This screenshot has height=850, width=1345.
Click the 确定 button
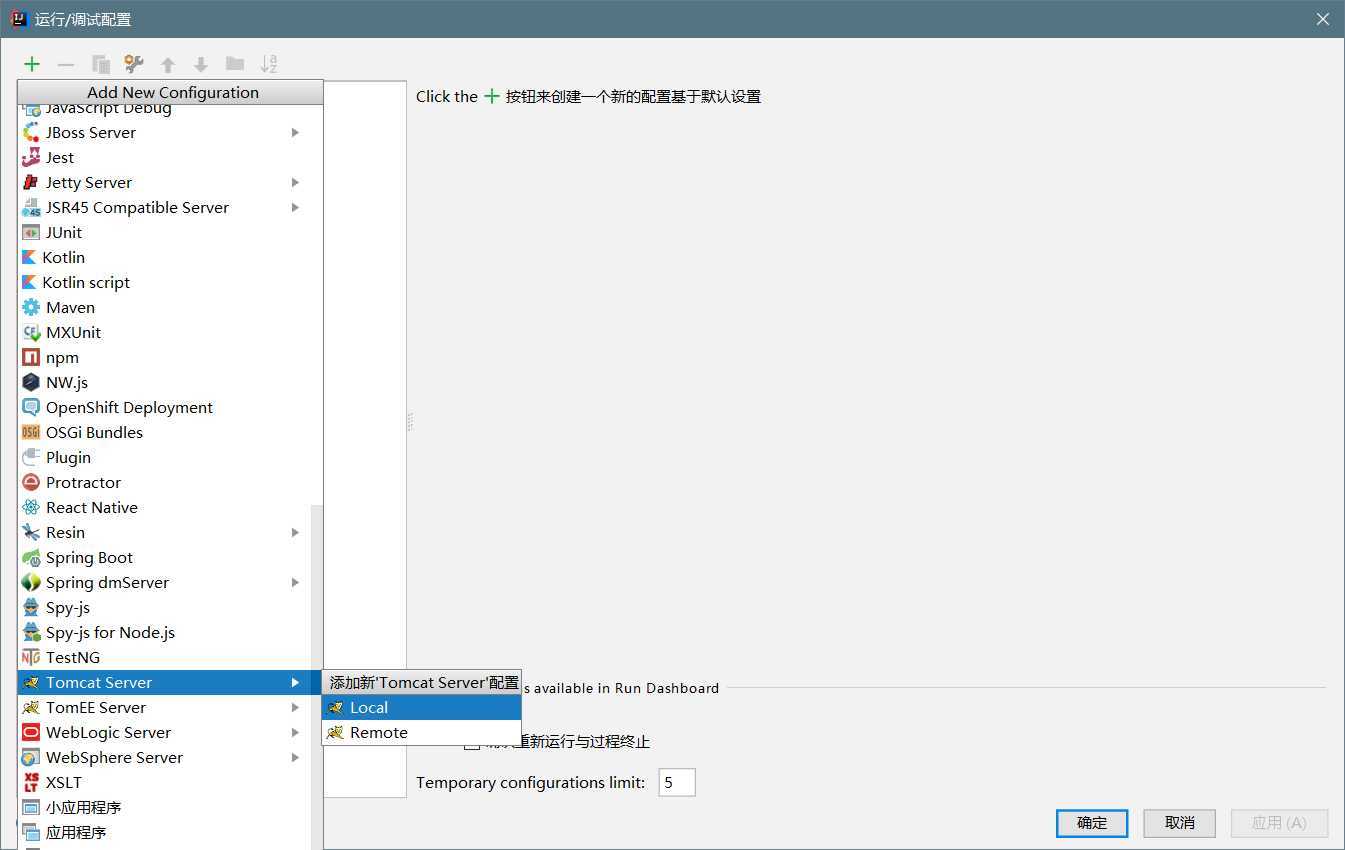[1092, 823]
